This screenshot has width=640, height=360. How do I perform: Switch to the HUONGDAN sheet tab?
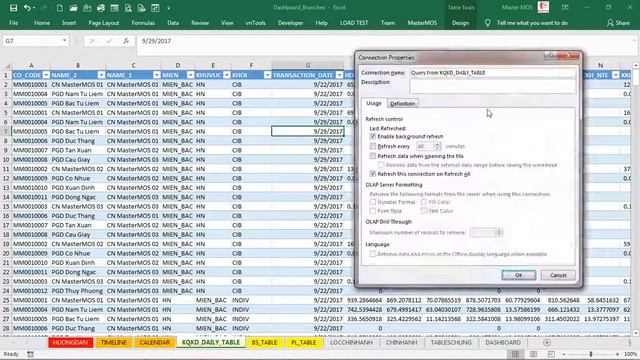tap(70, 342)
